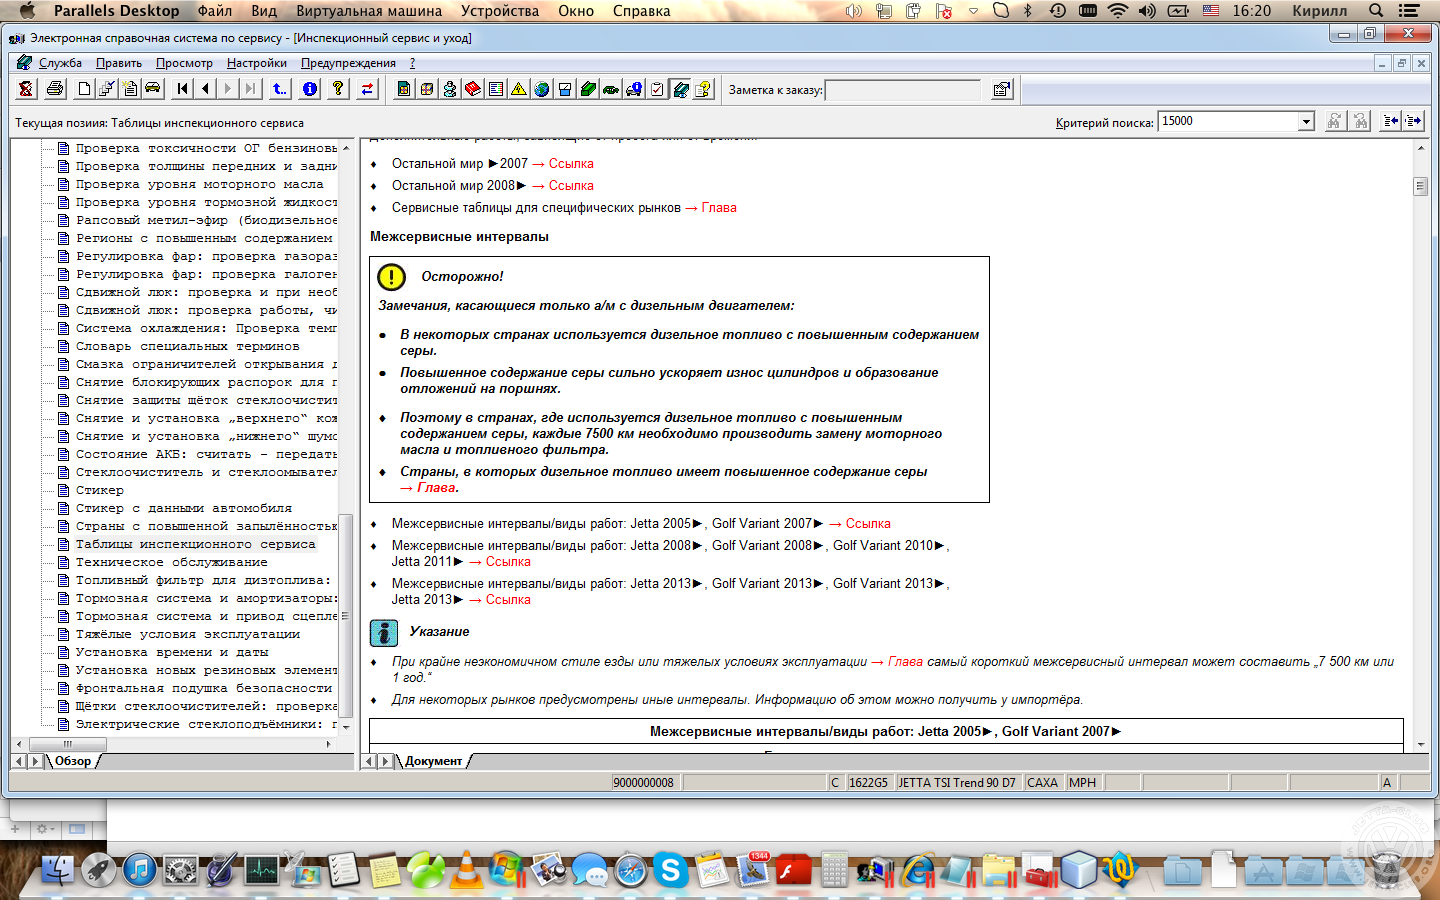Click the button next to the Заметка к заказу field
Viewport: 1440px width, 900px height.
click(x=1001, y=90)
